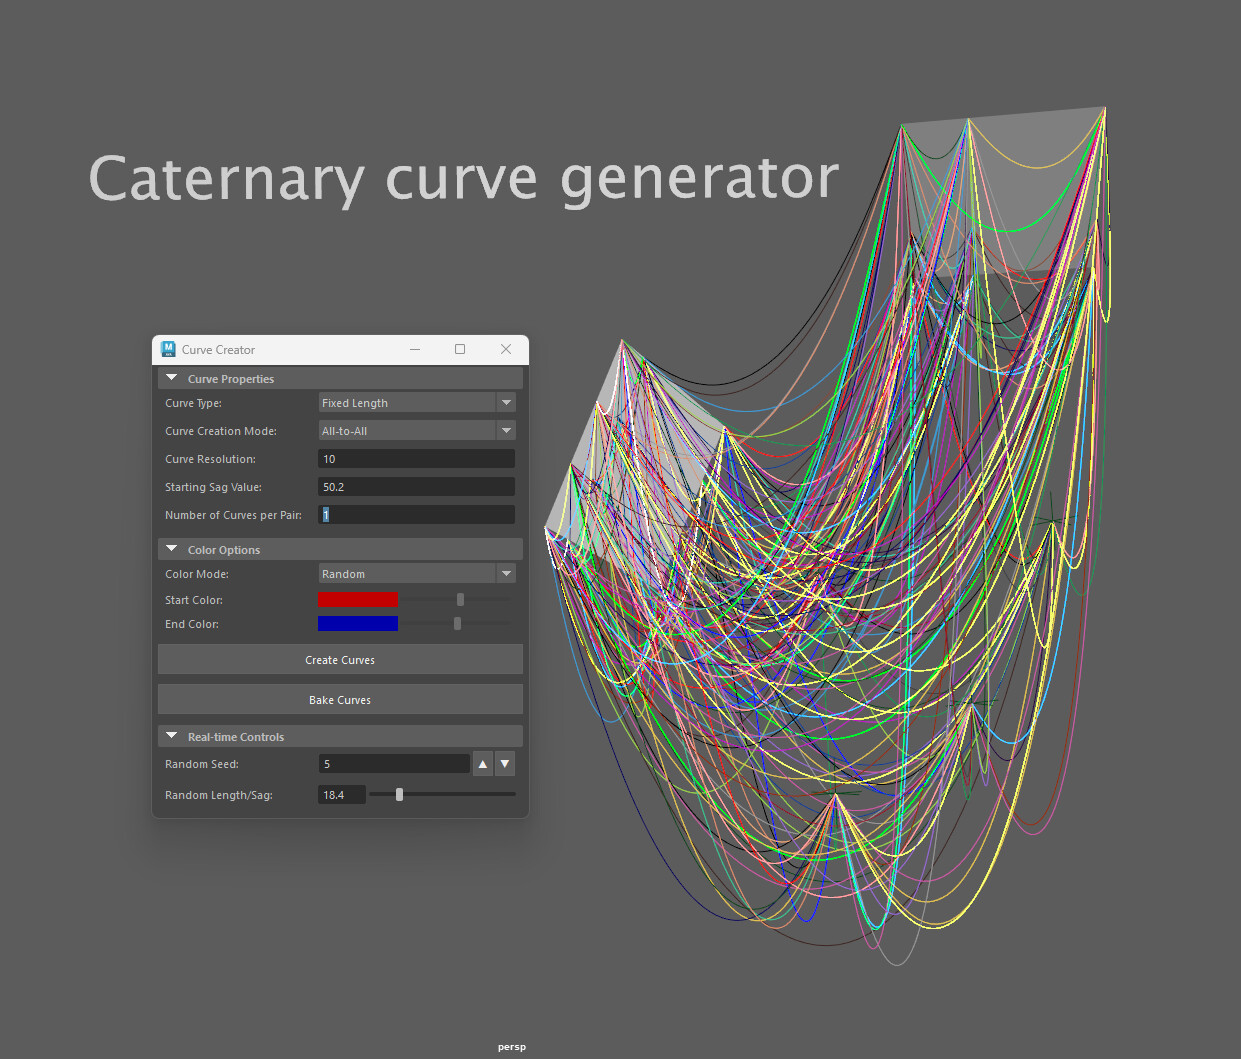This screenshot has height=1059, width=1241.
Task: Click the blue End Color swatch
Action: [357, 623]
